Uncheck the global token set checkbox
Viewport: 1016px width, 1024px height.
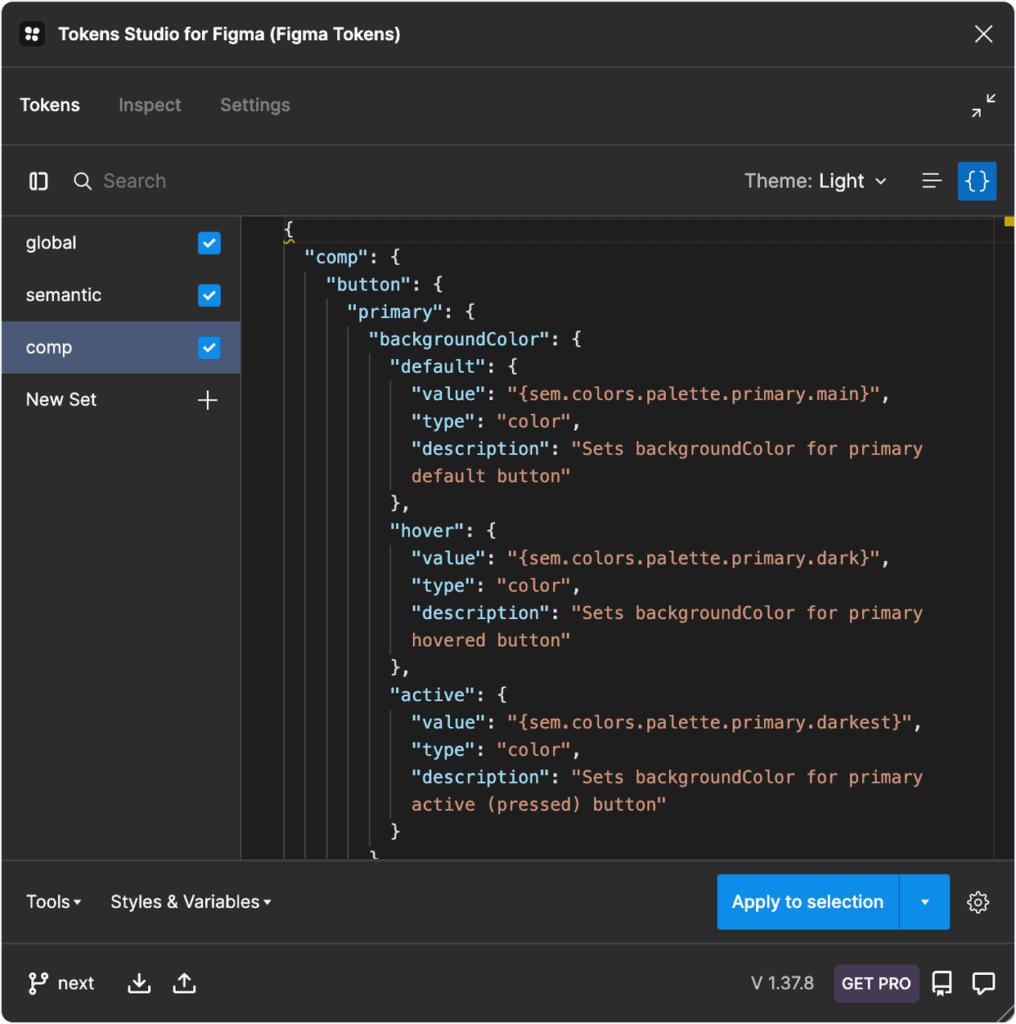coord(209,243)
